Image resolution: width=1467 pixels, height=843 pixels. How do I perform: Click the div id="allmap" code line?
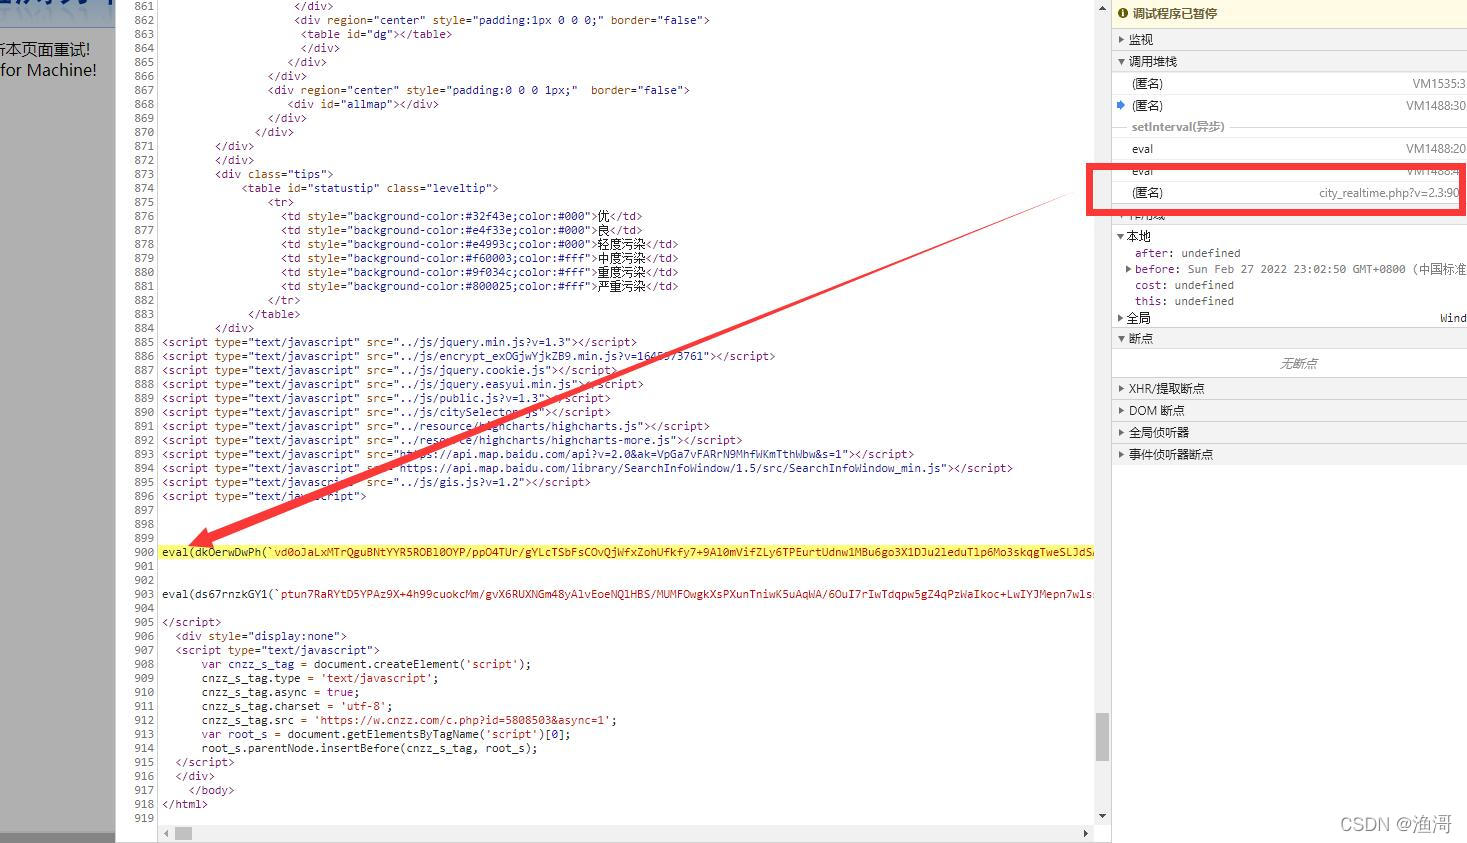coord(363,105)
